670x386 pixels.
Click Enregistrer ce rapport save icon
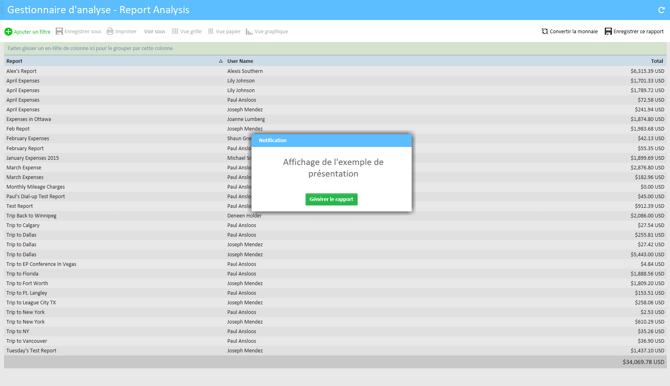(x=608, y=31)
